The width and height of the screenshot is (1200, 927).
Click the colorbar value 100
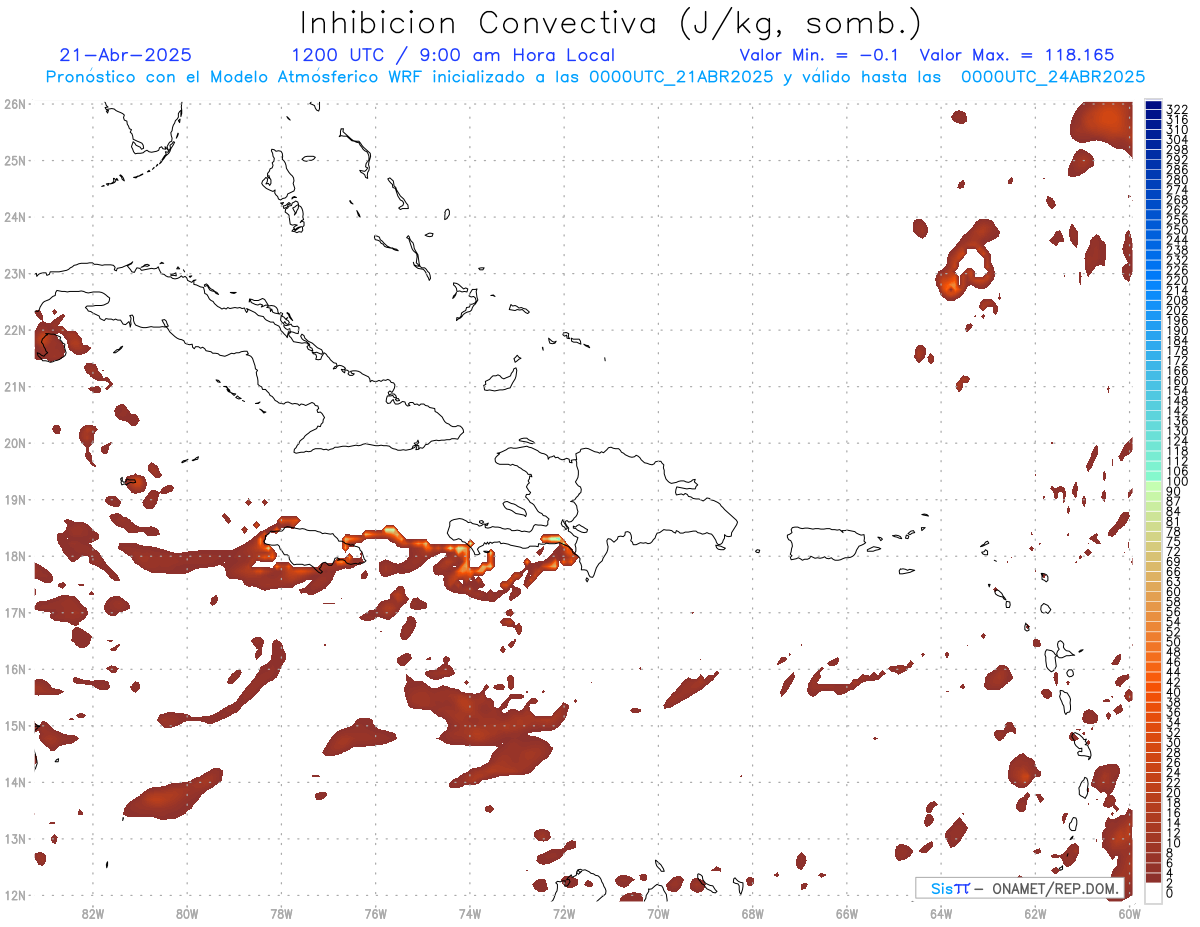[1177, 481]
